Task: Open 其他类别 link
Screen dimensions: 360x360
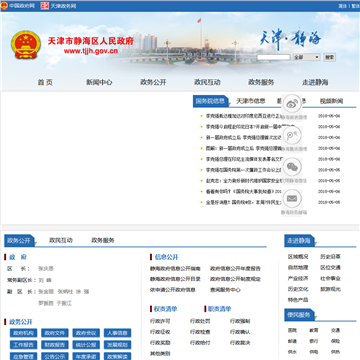Action: [160, 354]
